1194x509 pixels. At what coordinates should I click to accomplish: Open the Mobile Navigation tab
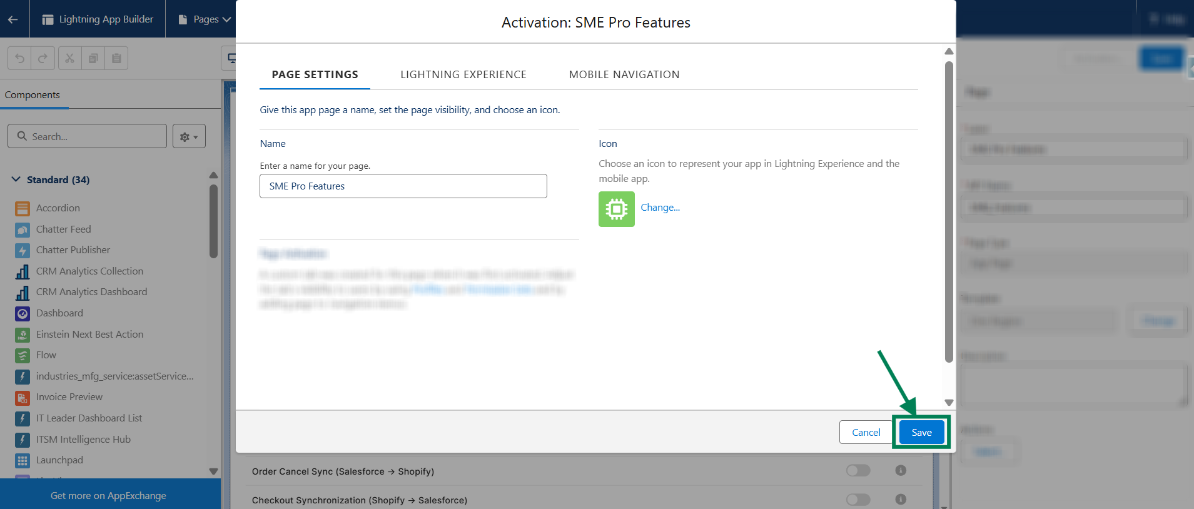click(x=624, y=74)
